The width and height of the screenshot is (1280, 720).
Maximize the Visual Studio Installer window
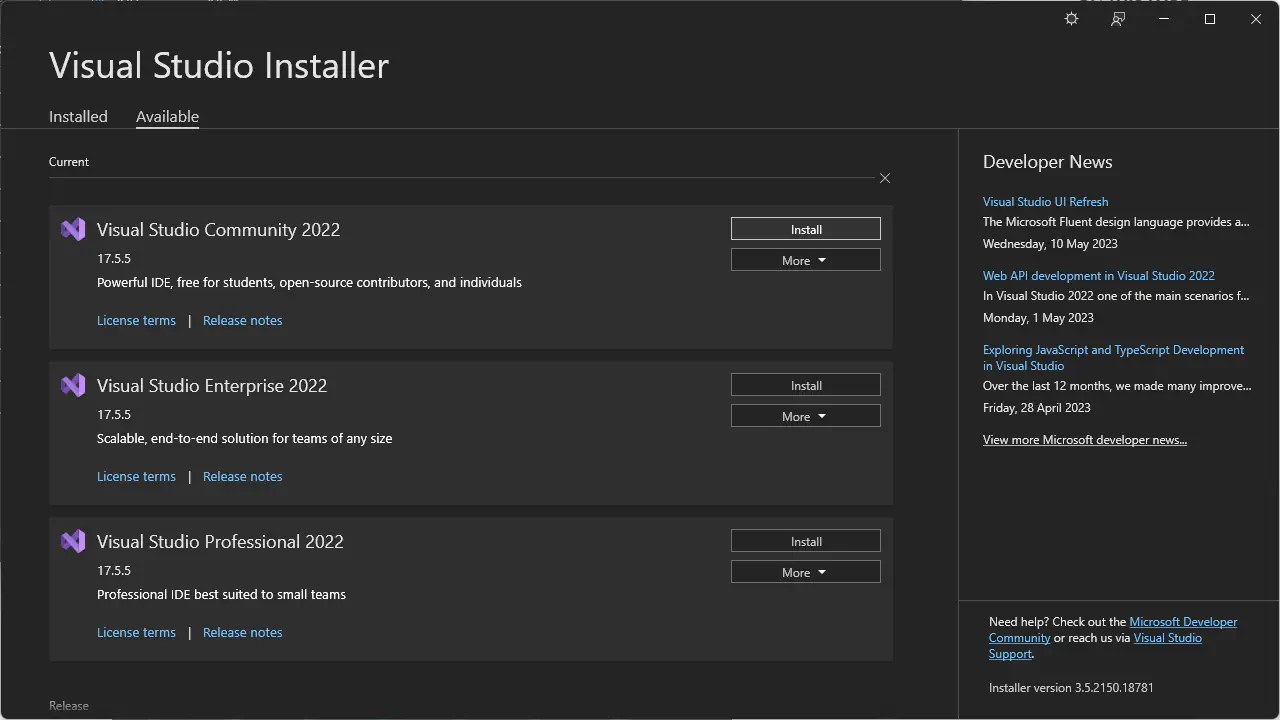(1210, 19)
